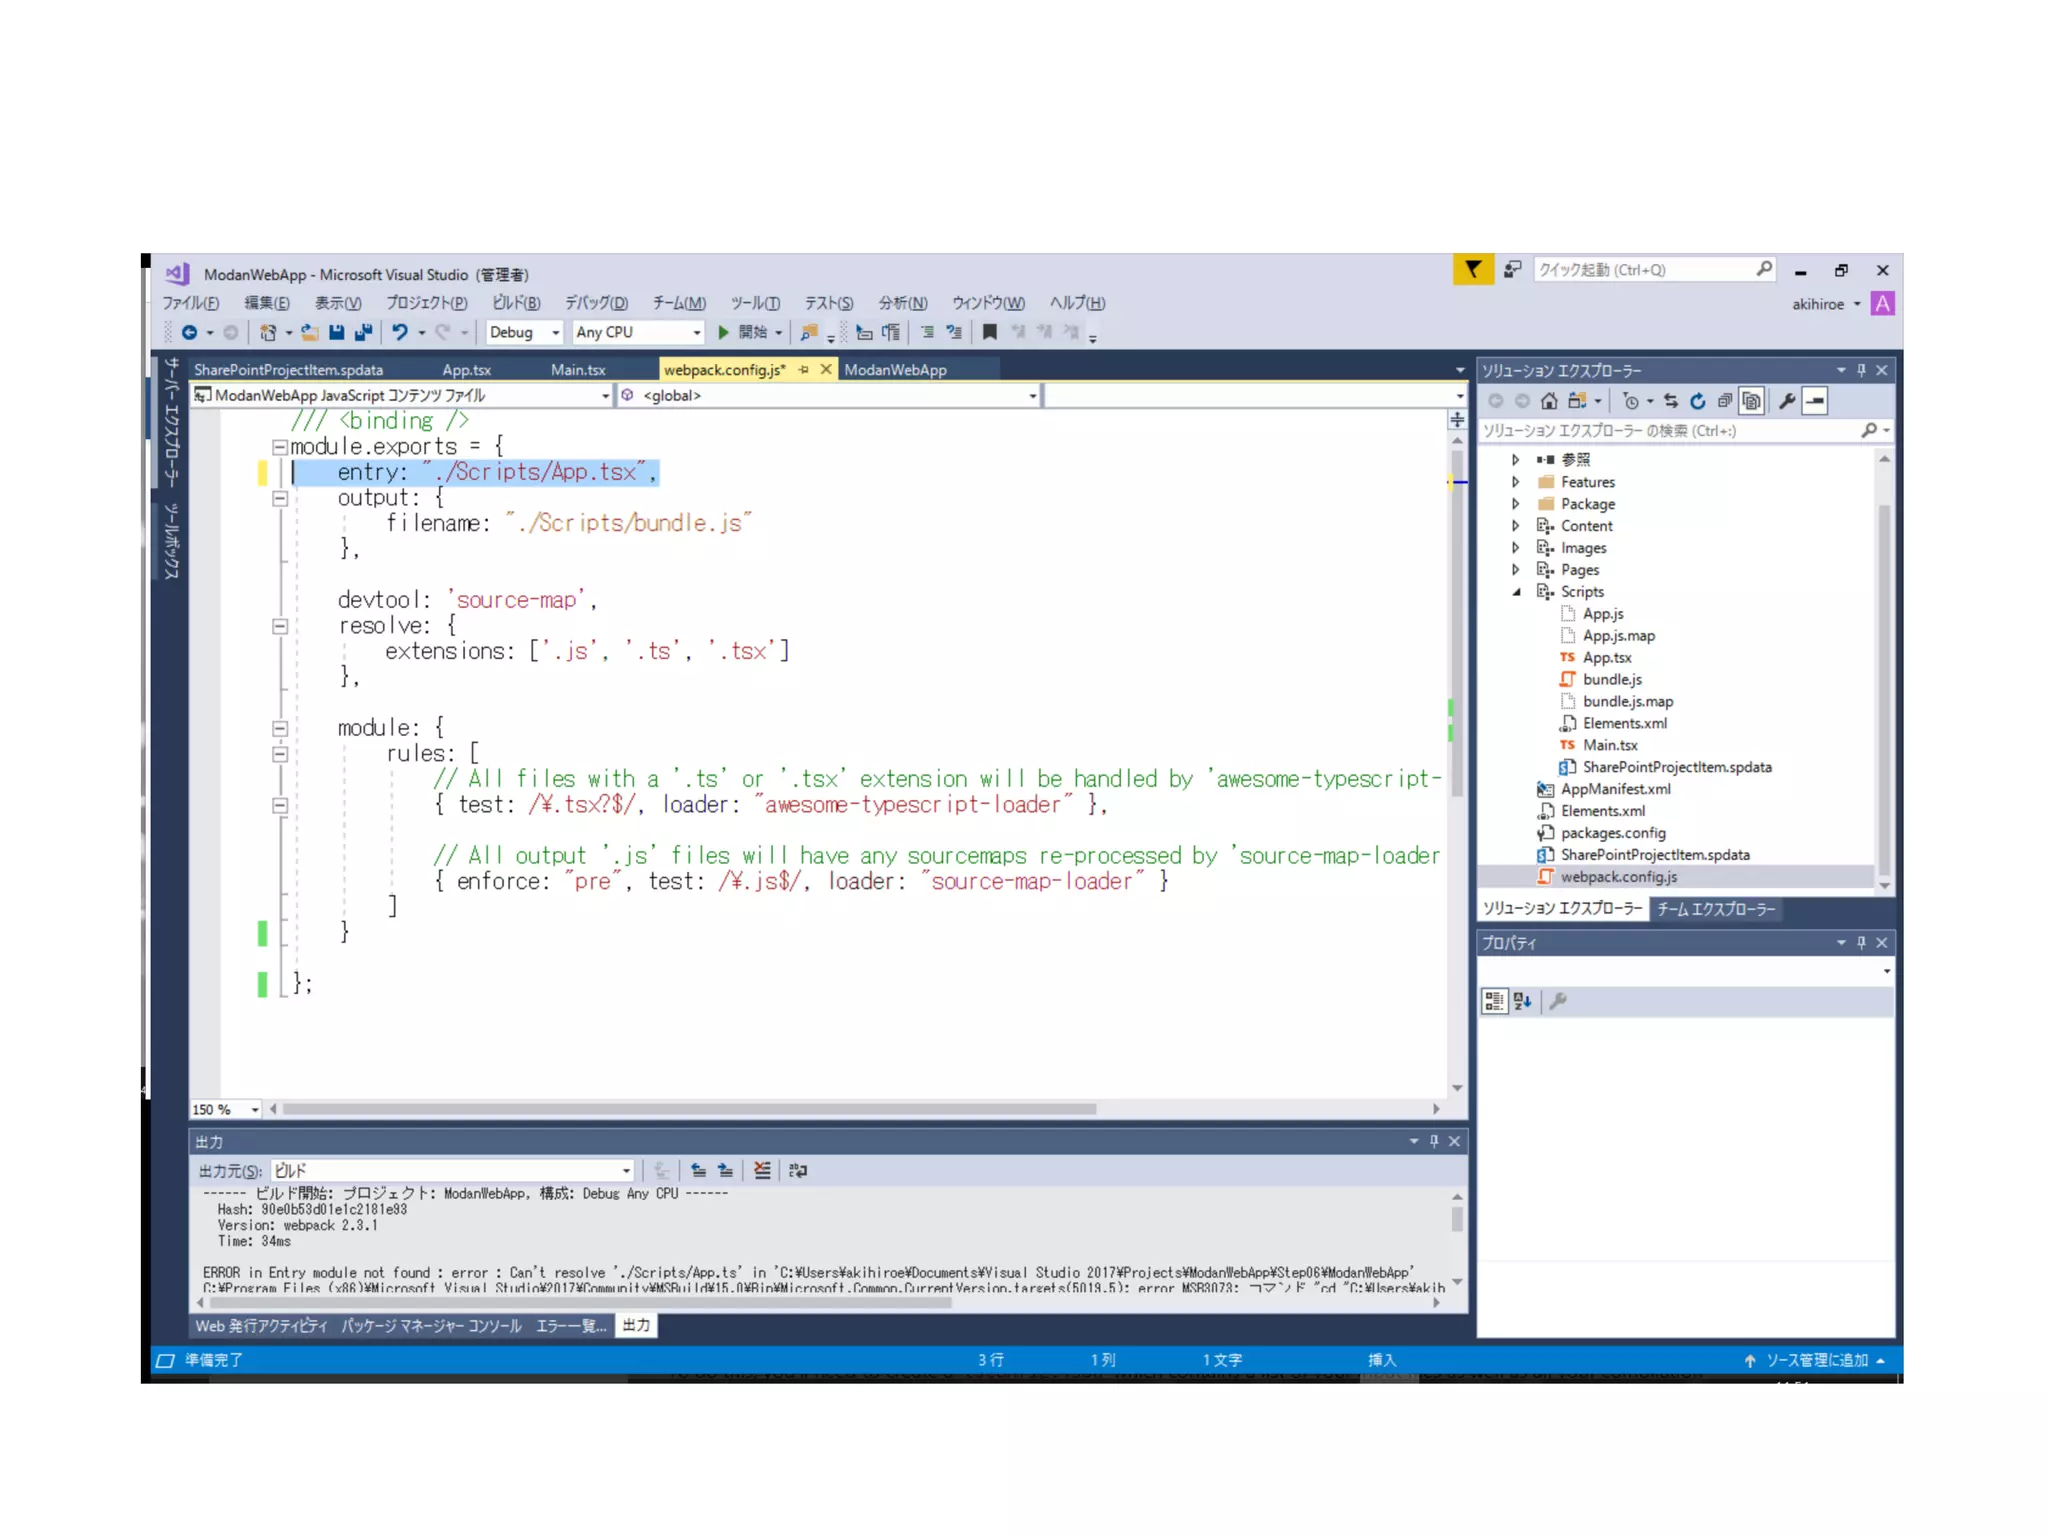2048x1536 pixels.
Task: Open the ビルド(B) menu
Action: 515,303
